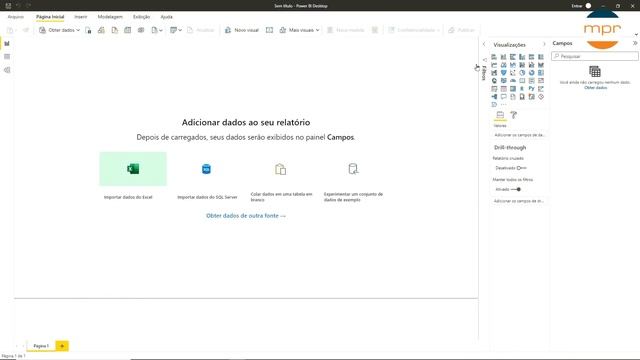Screen dimensions: 640x360
Task: Choose Importar dados do Excel
Action: click(x=133, y=176)
